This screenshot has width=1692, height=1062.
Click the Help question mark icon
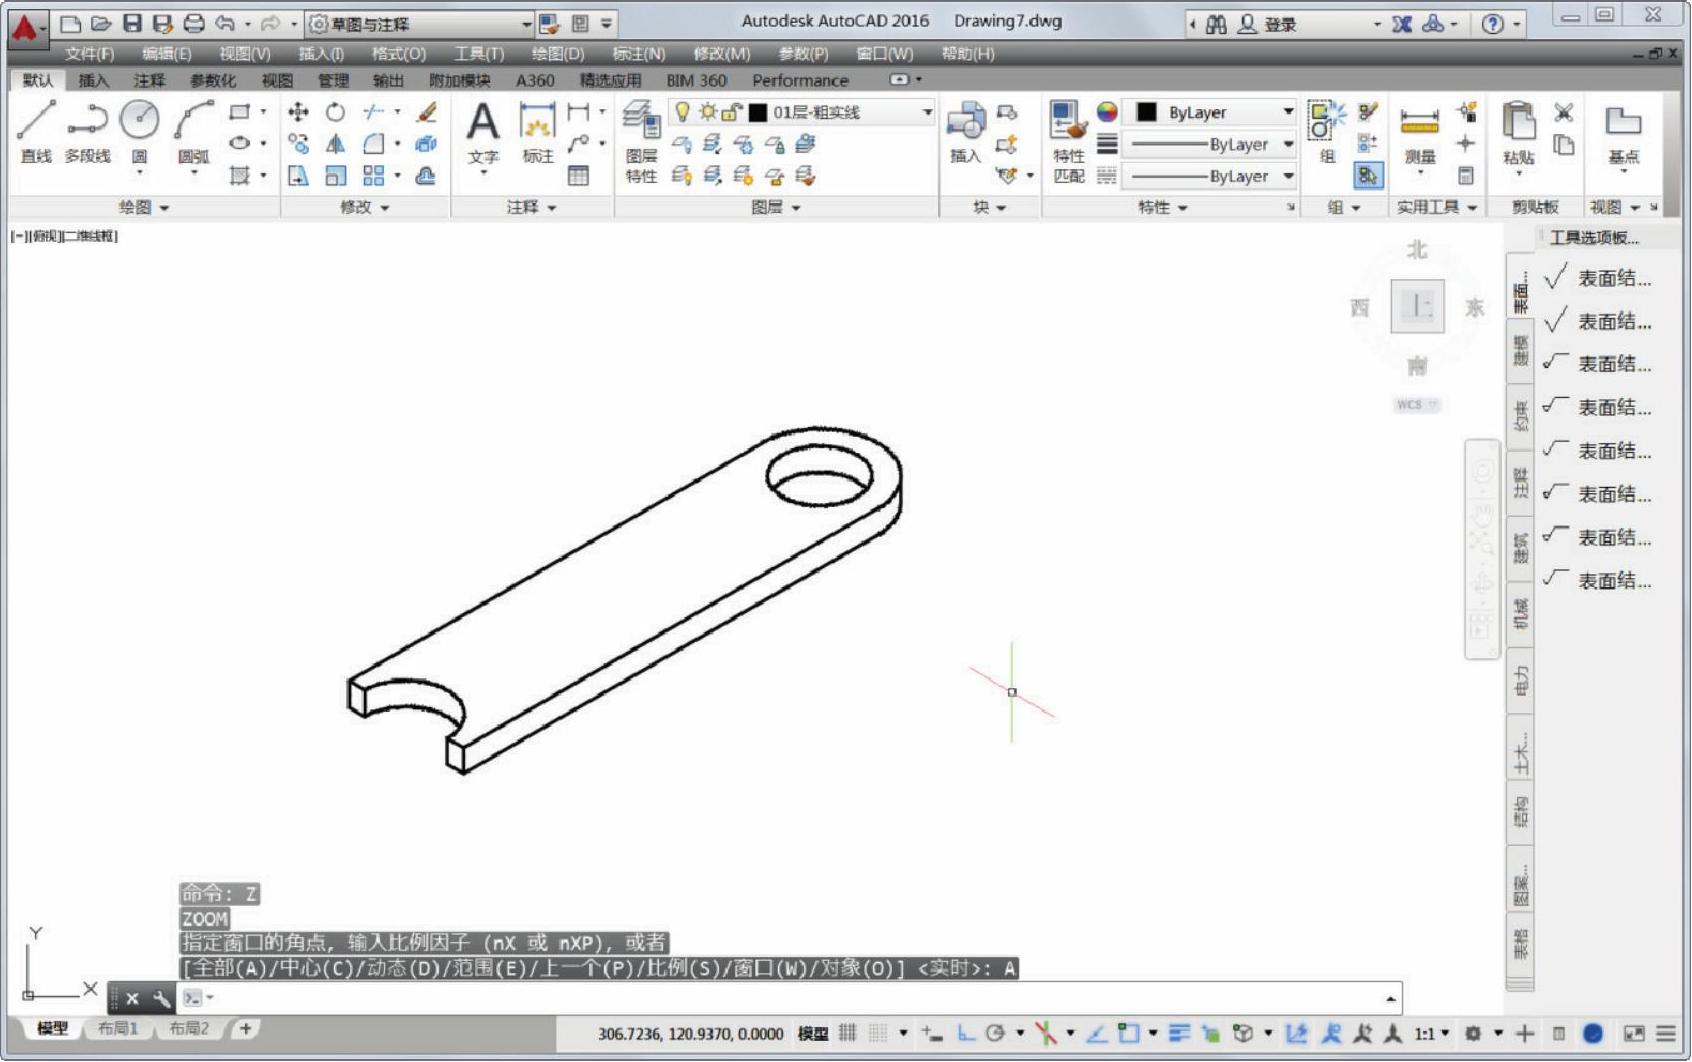pyautogui.click(x=1492, y=23)
